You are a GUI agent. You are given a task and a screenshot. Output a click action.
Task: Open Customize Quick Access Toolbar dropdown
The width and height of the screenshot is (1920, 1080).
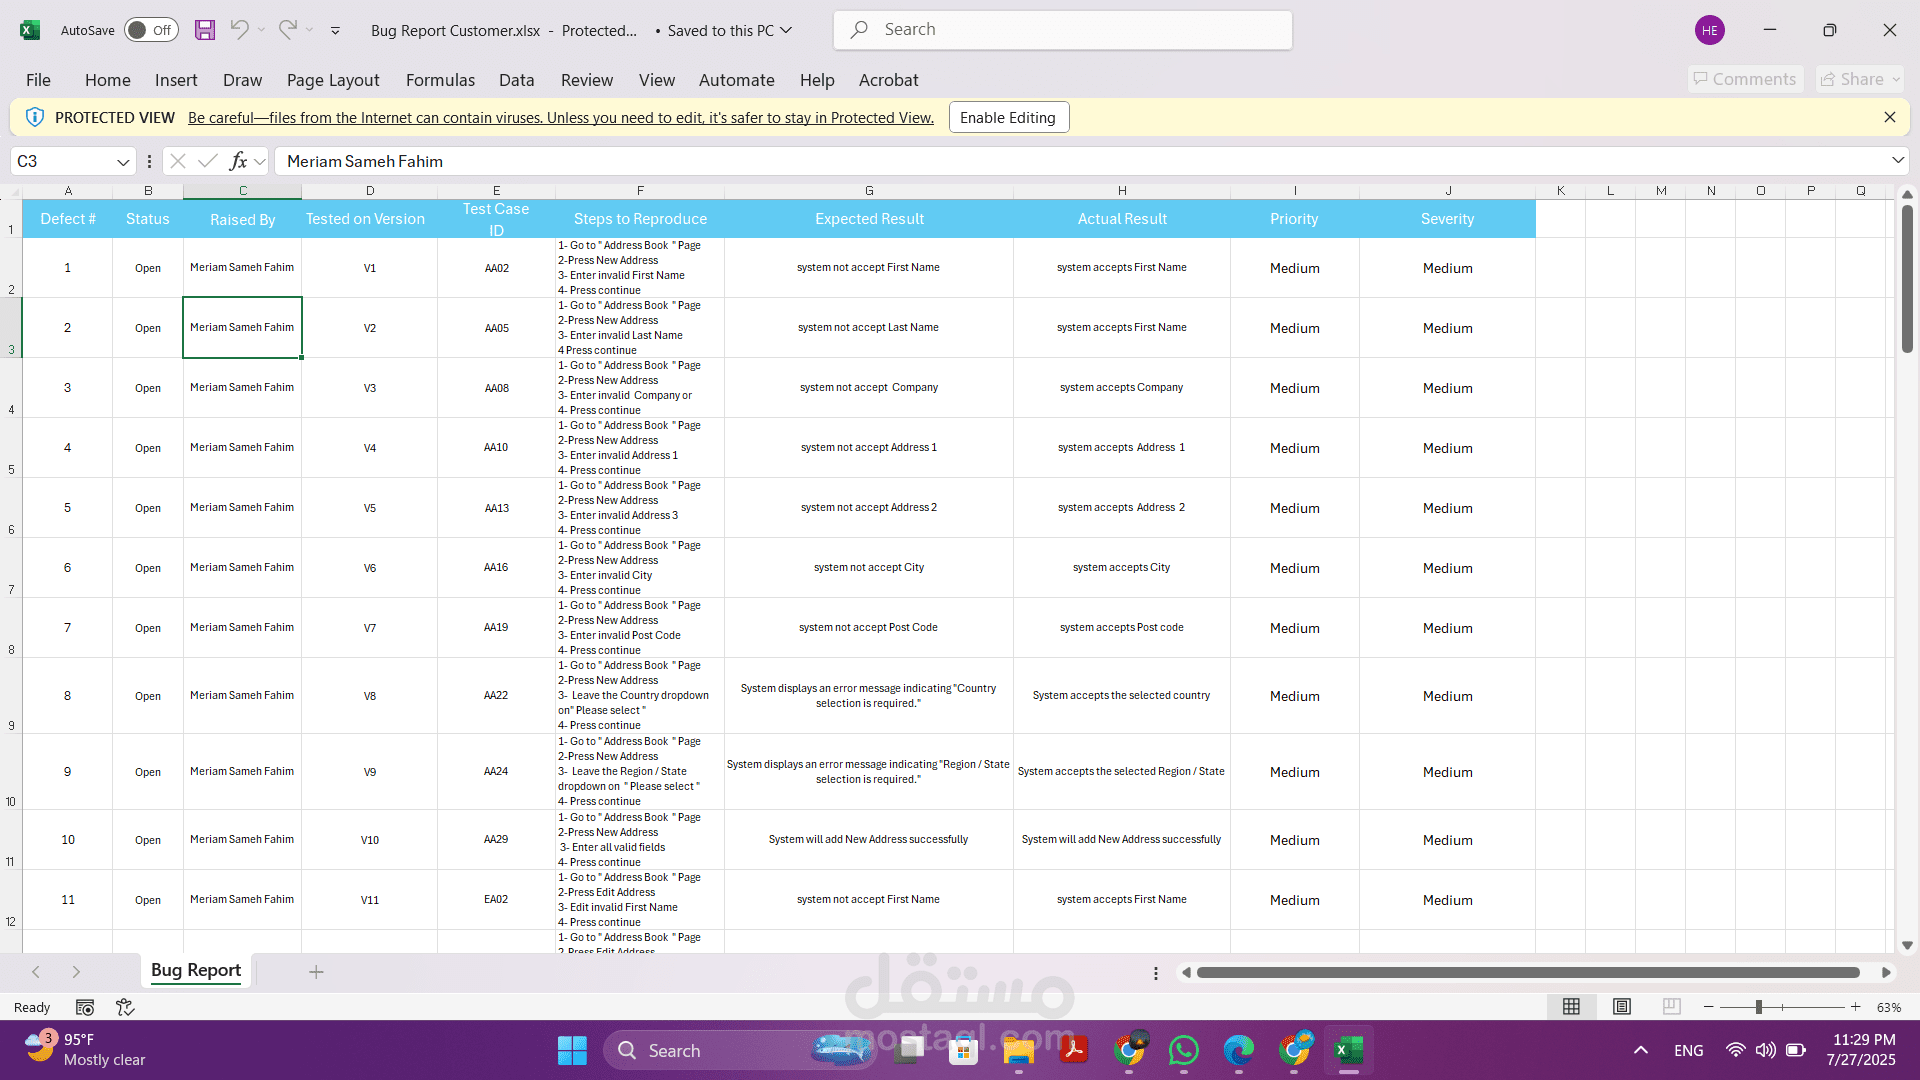pyautogui.click(x=335, y=30)
